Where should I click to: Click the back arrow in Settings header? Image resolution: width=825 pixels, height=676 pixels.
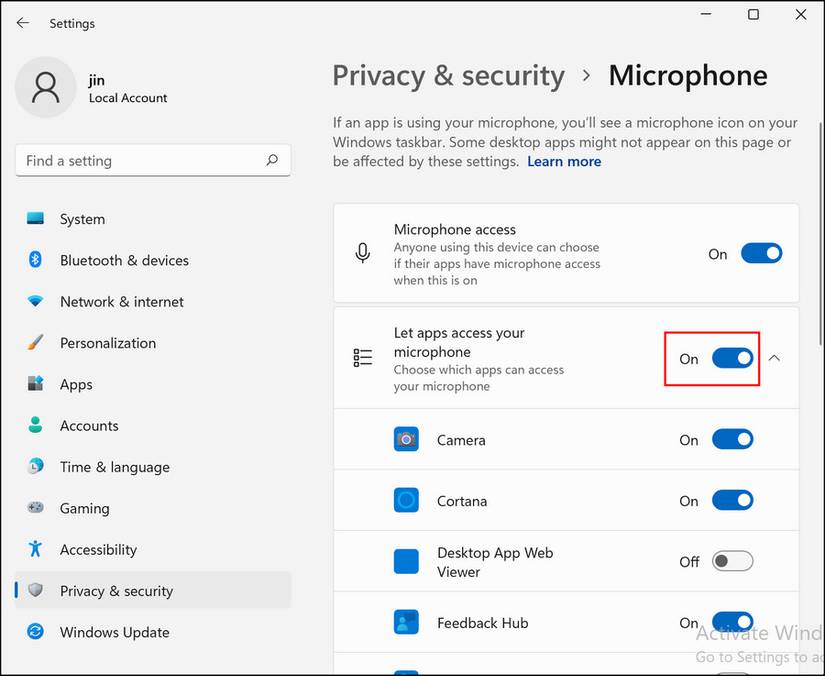click(23, 22)
